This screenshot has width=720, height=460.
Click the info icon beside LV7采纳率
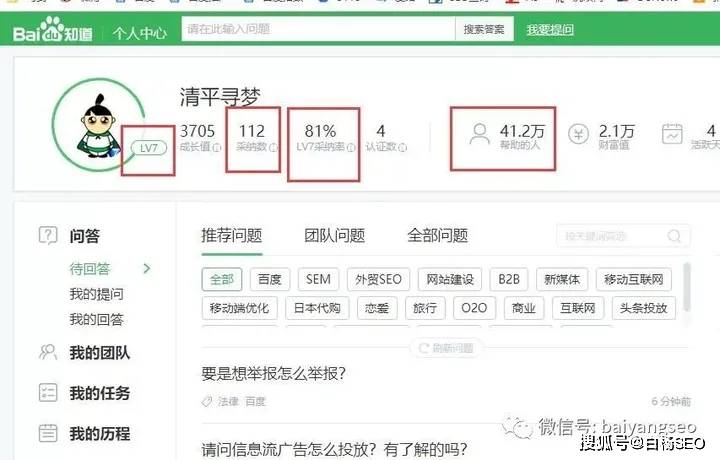(x=351, y=147)
